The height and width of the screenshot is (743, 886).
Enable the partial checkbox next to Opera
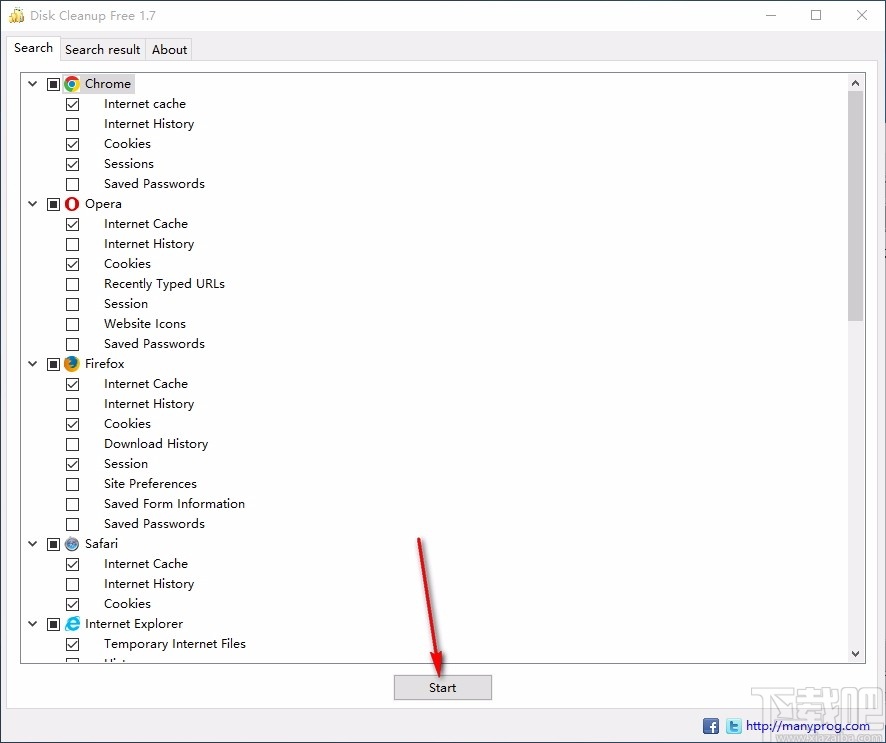[53, 203]
